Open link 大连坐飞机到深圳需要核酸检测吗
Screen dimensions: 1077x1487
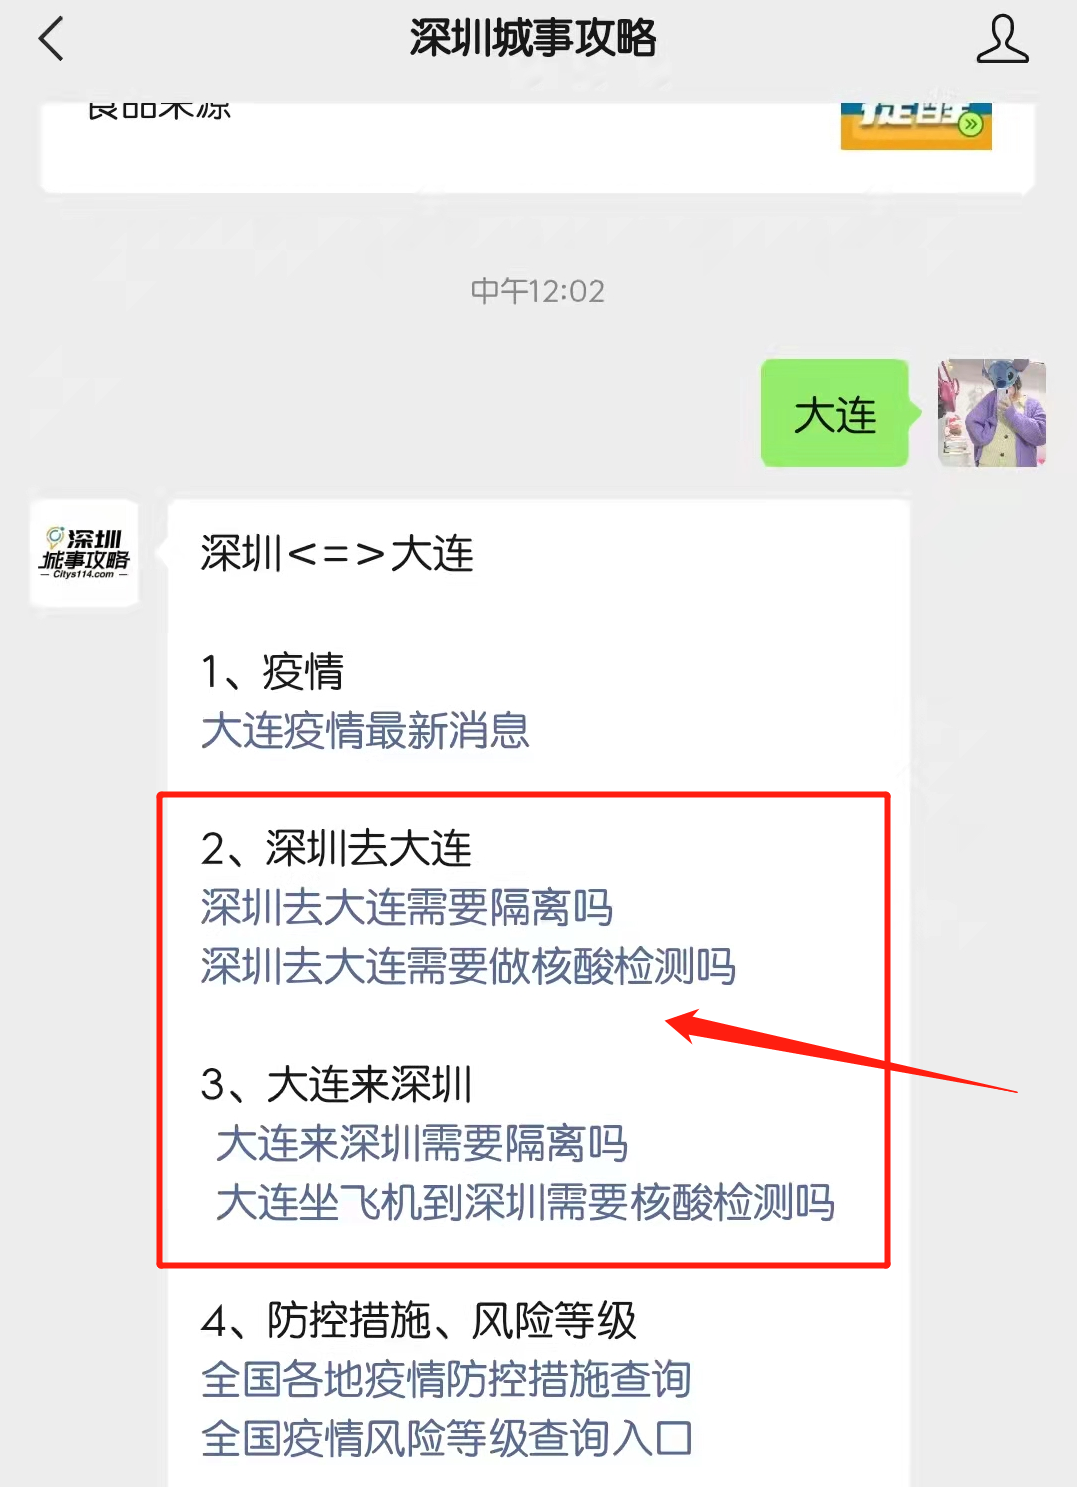coord(525,1203)
